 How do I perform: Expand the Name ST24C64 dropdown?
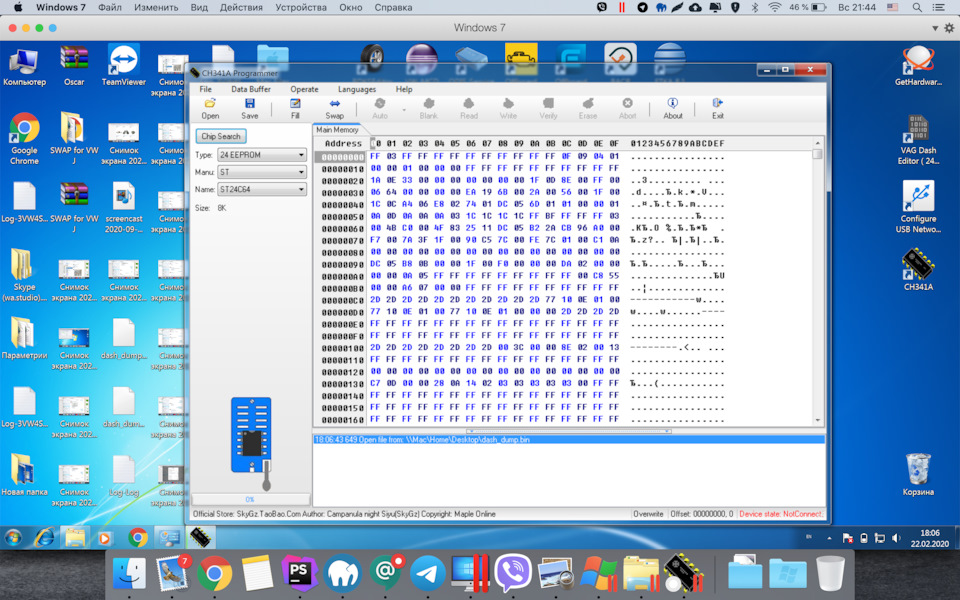tap(301, 189)
